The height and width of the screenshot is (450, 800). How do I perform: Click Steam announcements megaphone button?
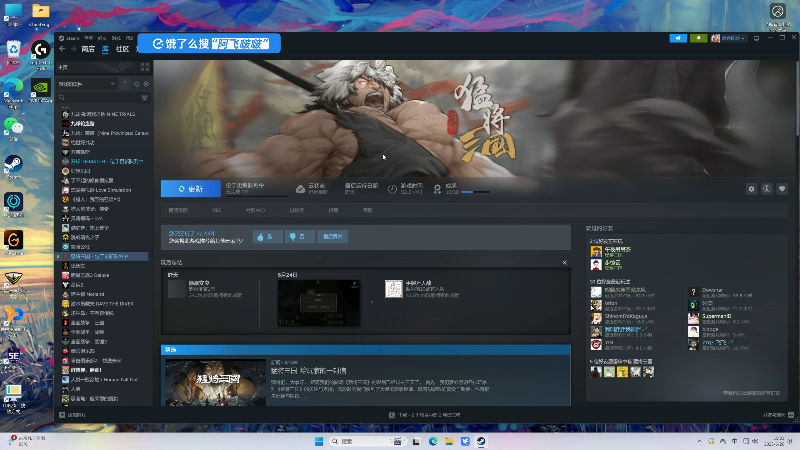678,38
